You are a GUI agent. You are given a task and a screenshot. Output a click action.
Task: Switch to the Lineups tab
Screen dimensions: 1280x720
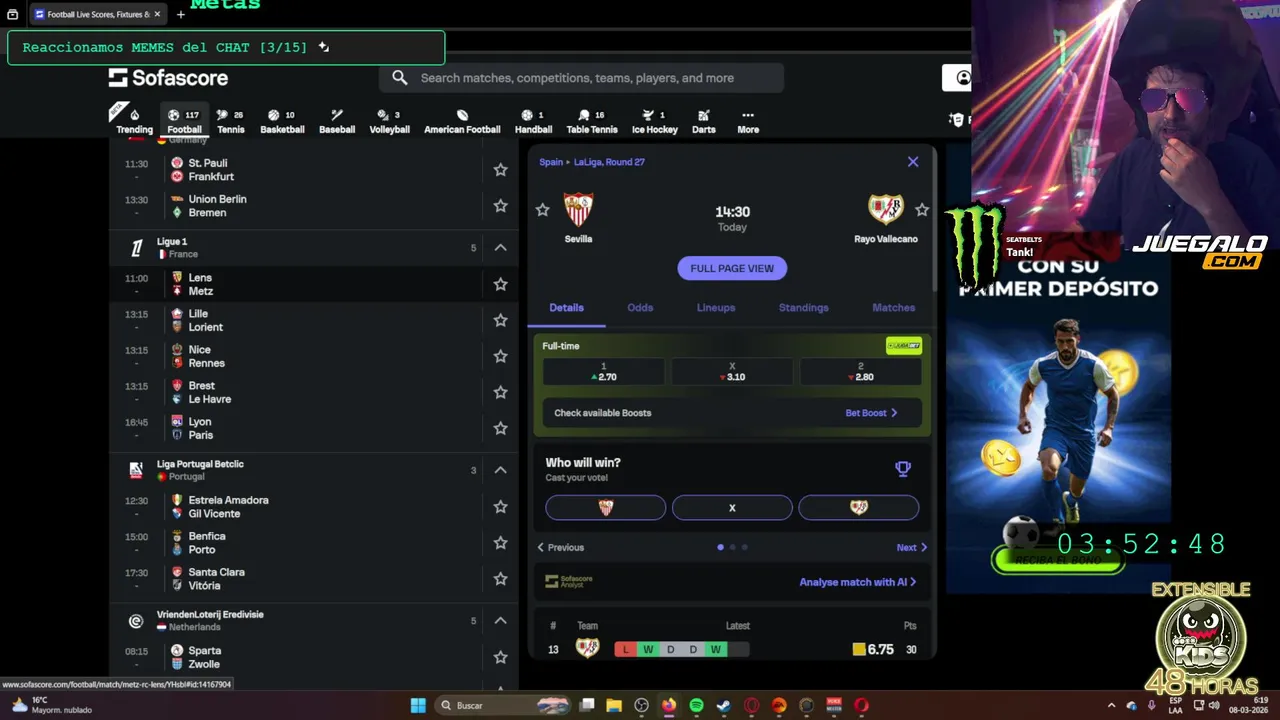tap(716, 308)
